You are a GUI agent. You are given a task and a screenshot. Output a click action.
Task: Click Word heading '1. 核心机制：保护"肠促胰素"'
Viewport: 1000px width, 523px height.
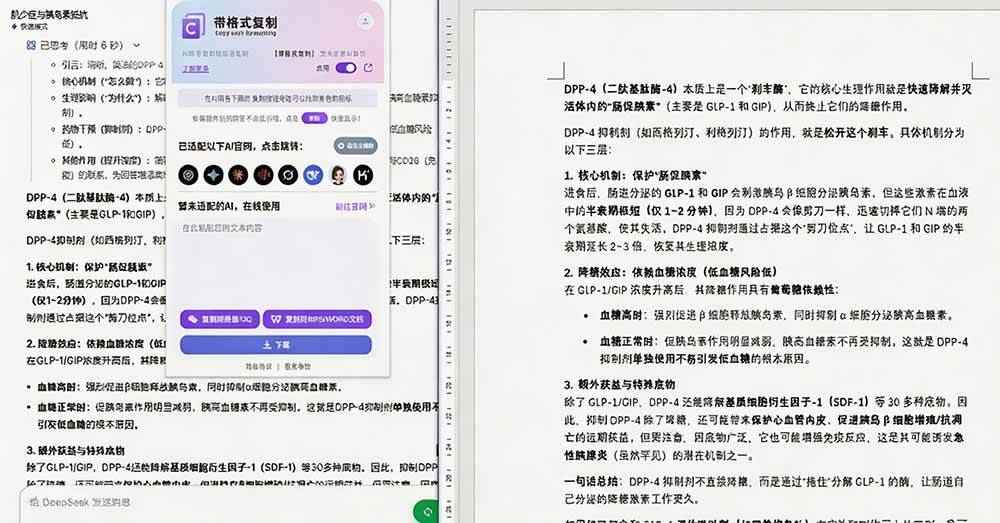tap(635, 175)
